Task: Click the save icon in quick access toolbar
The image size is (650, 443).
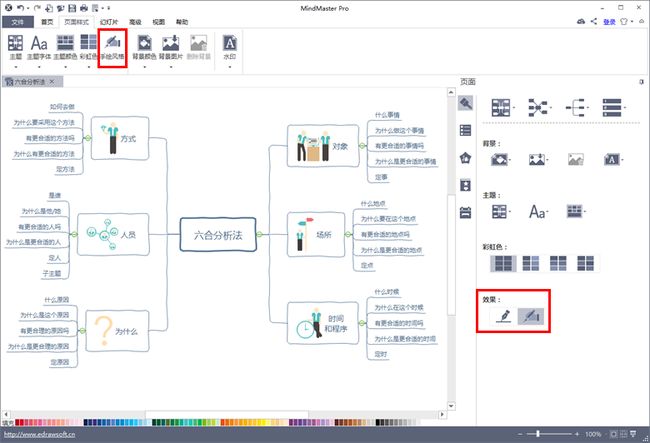Action: pos(72,8)
